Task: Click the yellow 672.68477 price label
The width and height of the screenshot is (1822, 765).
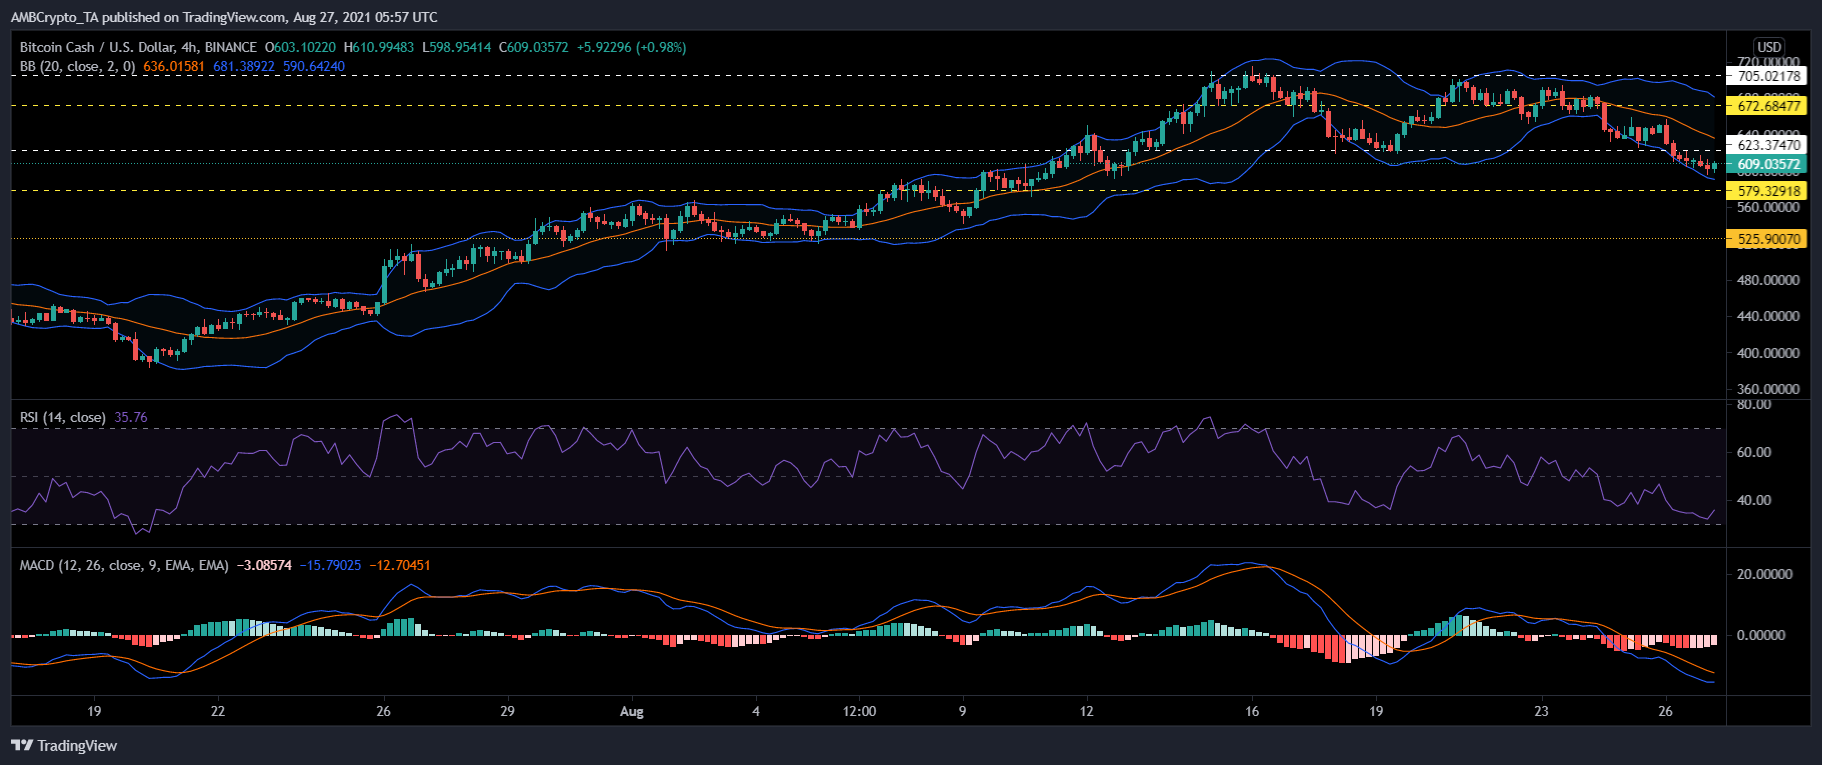Action: (x=1769, y=106)
